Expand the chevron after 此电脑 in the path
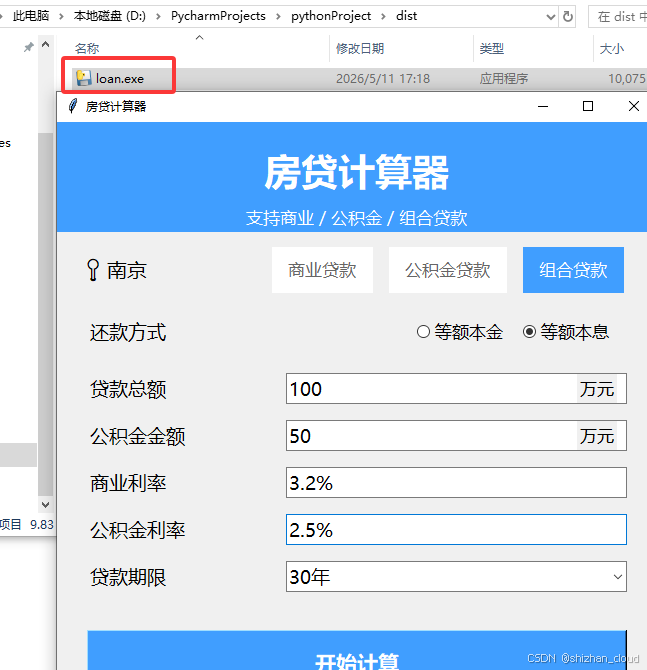 [62, 17]
